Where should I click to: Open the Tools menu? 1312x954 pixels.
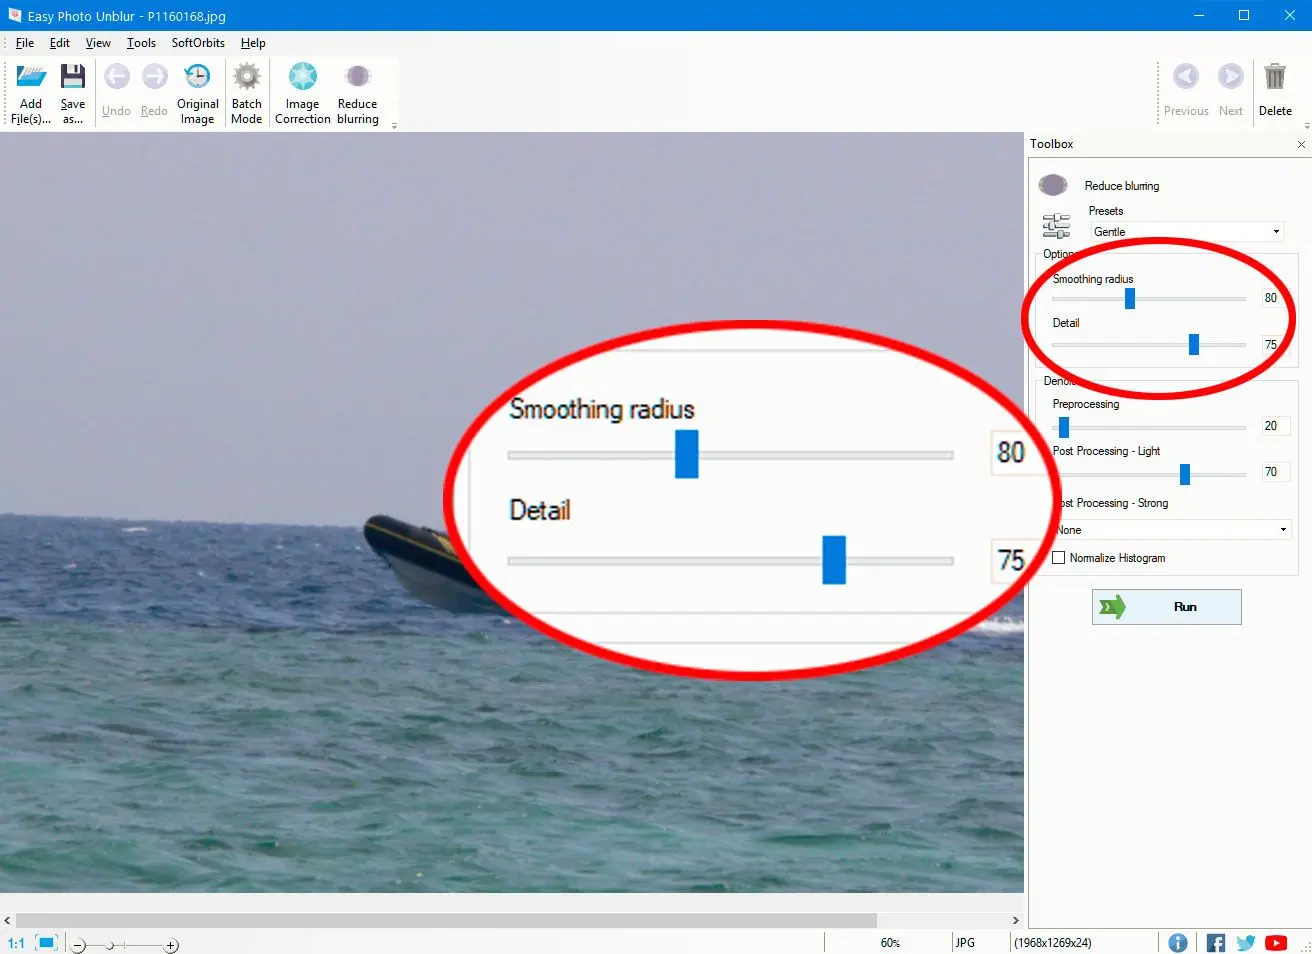pyautogui.click(x=141, y=43)
